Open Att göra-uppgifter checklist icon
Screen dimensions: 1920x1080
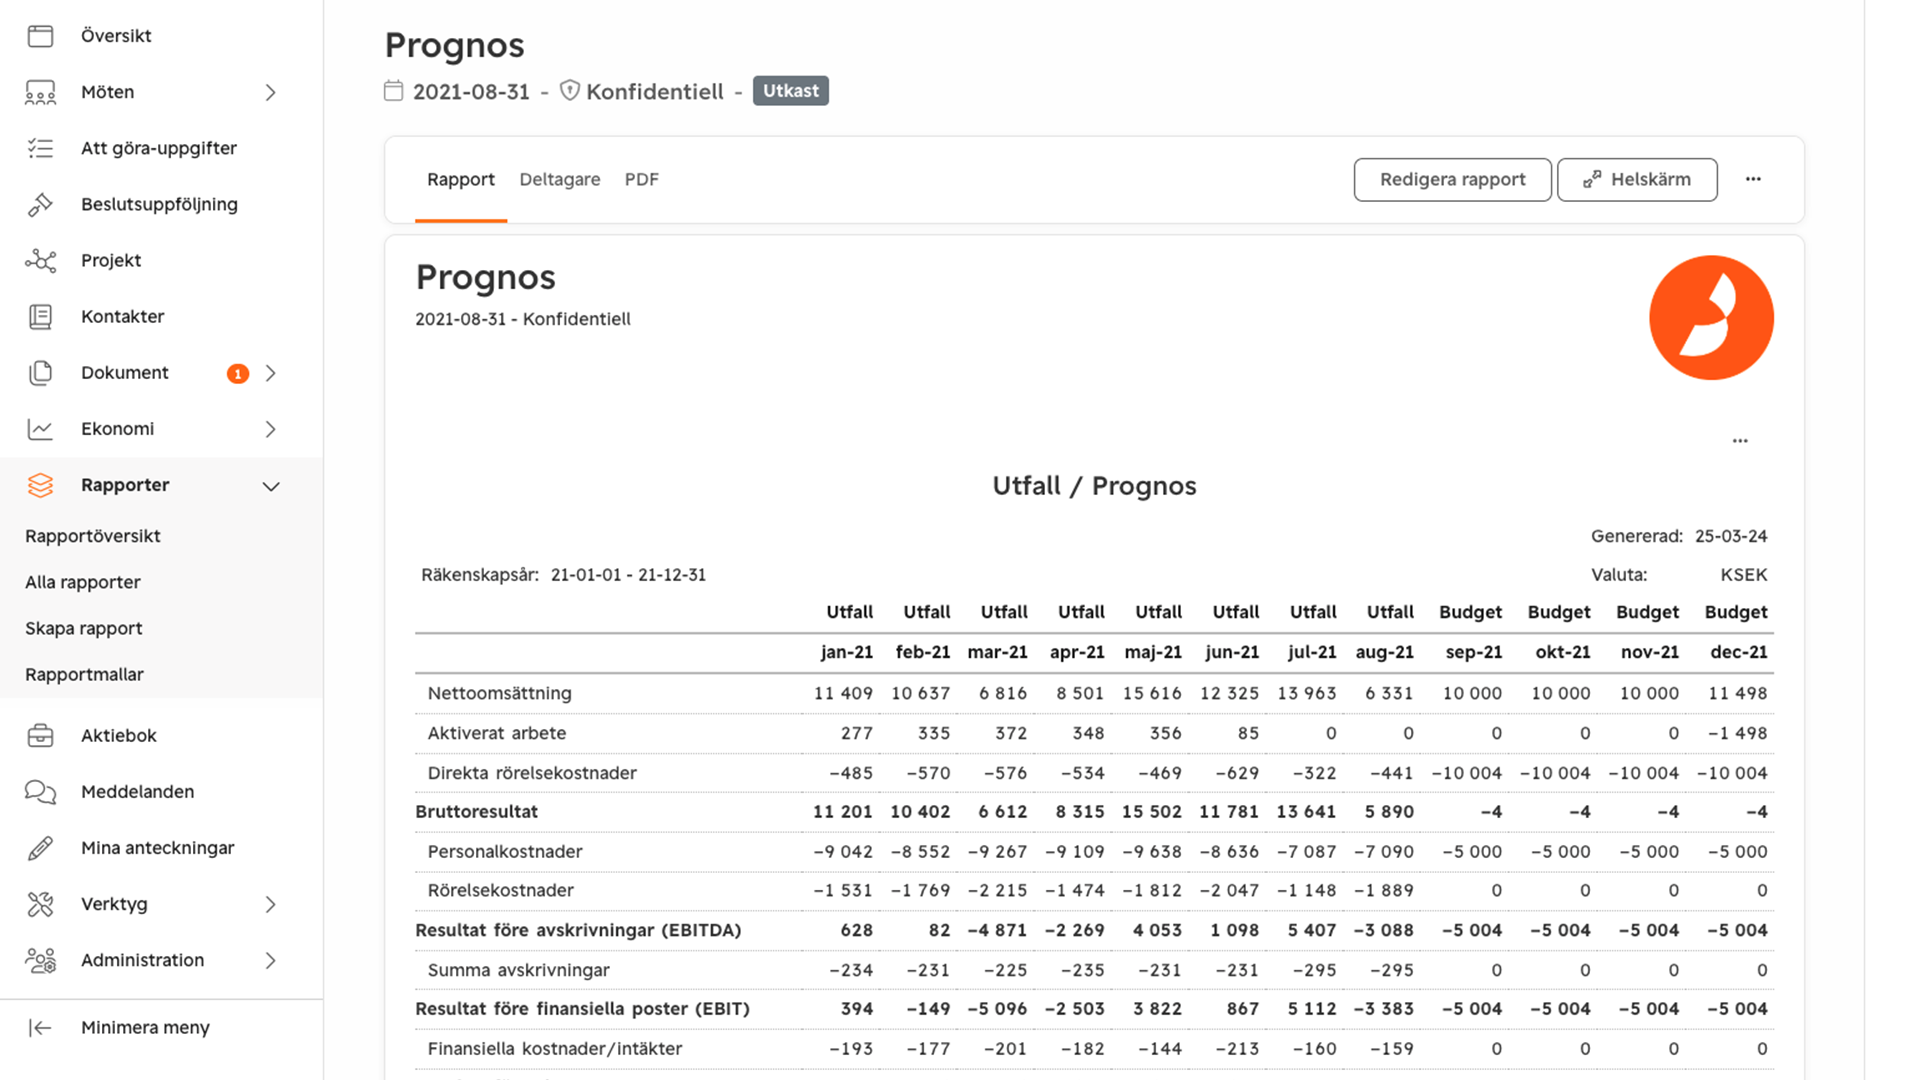click(x=40, y=148)
